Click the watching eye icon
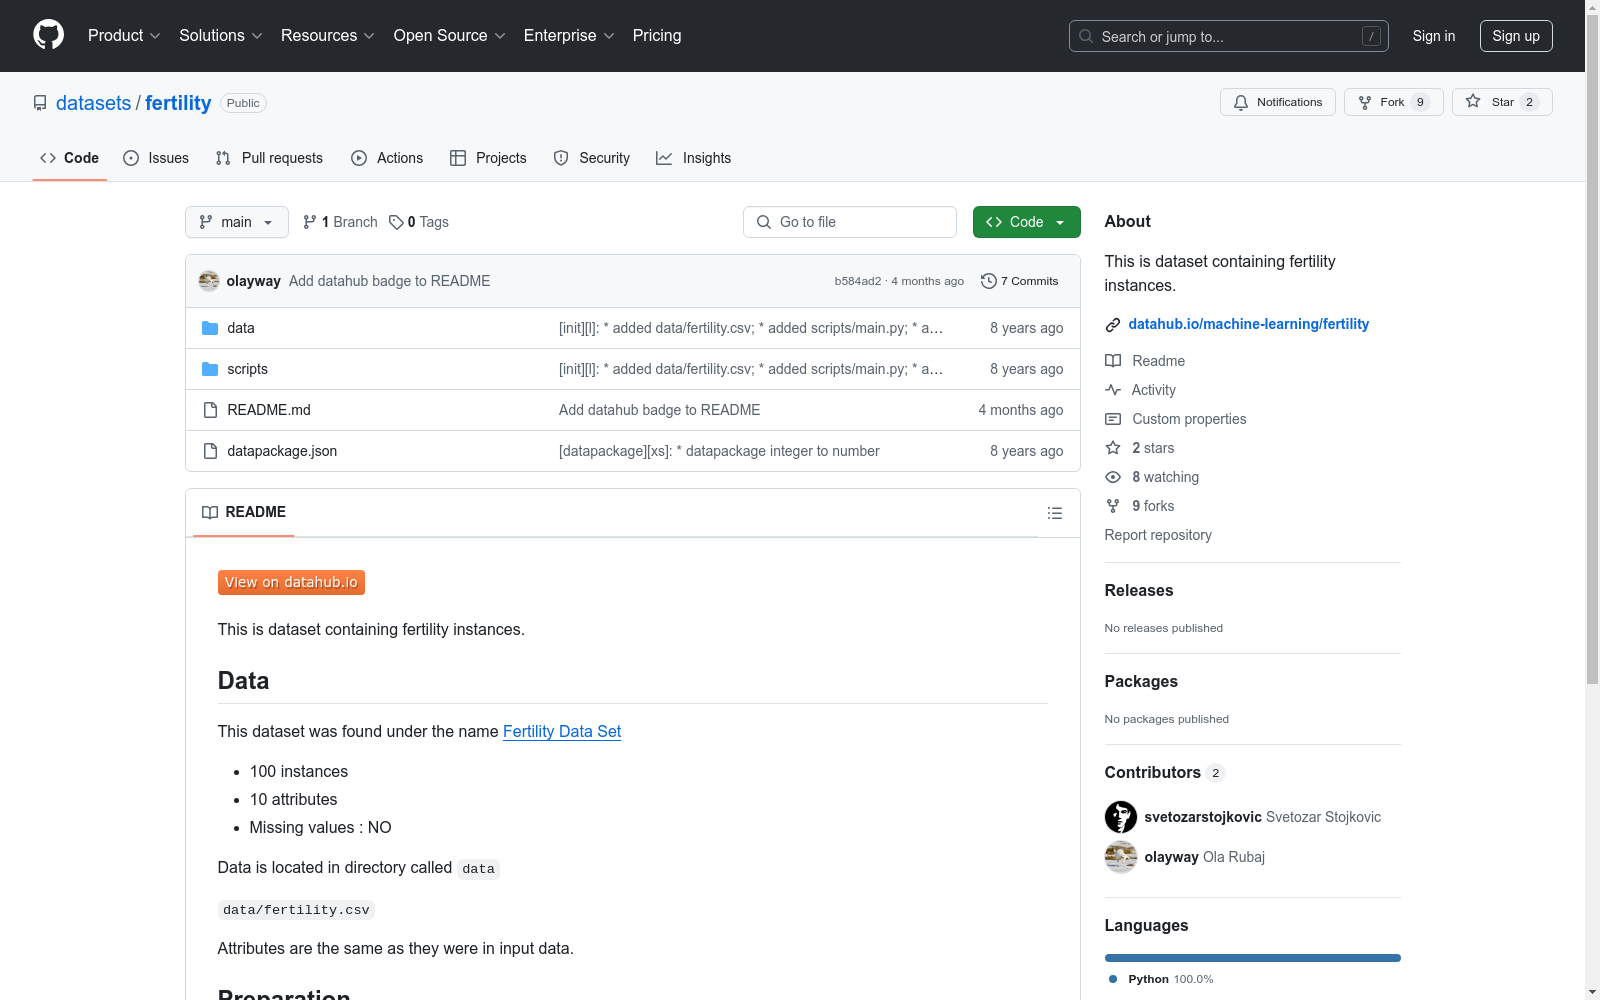1600x1000 pixels. (1113, 477)
